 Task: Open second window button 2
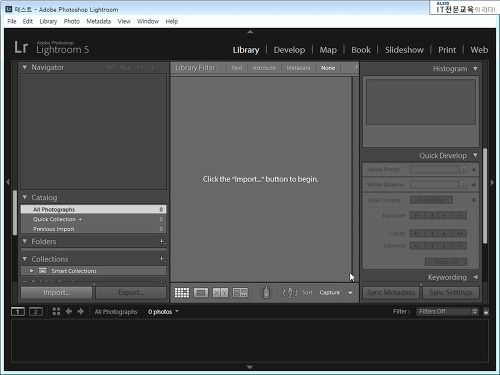pos(36,312)
